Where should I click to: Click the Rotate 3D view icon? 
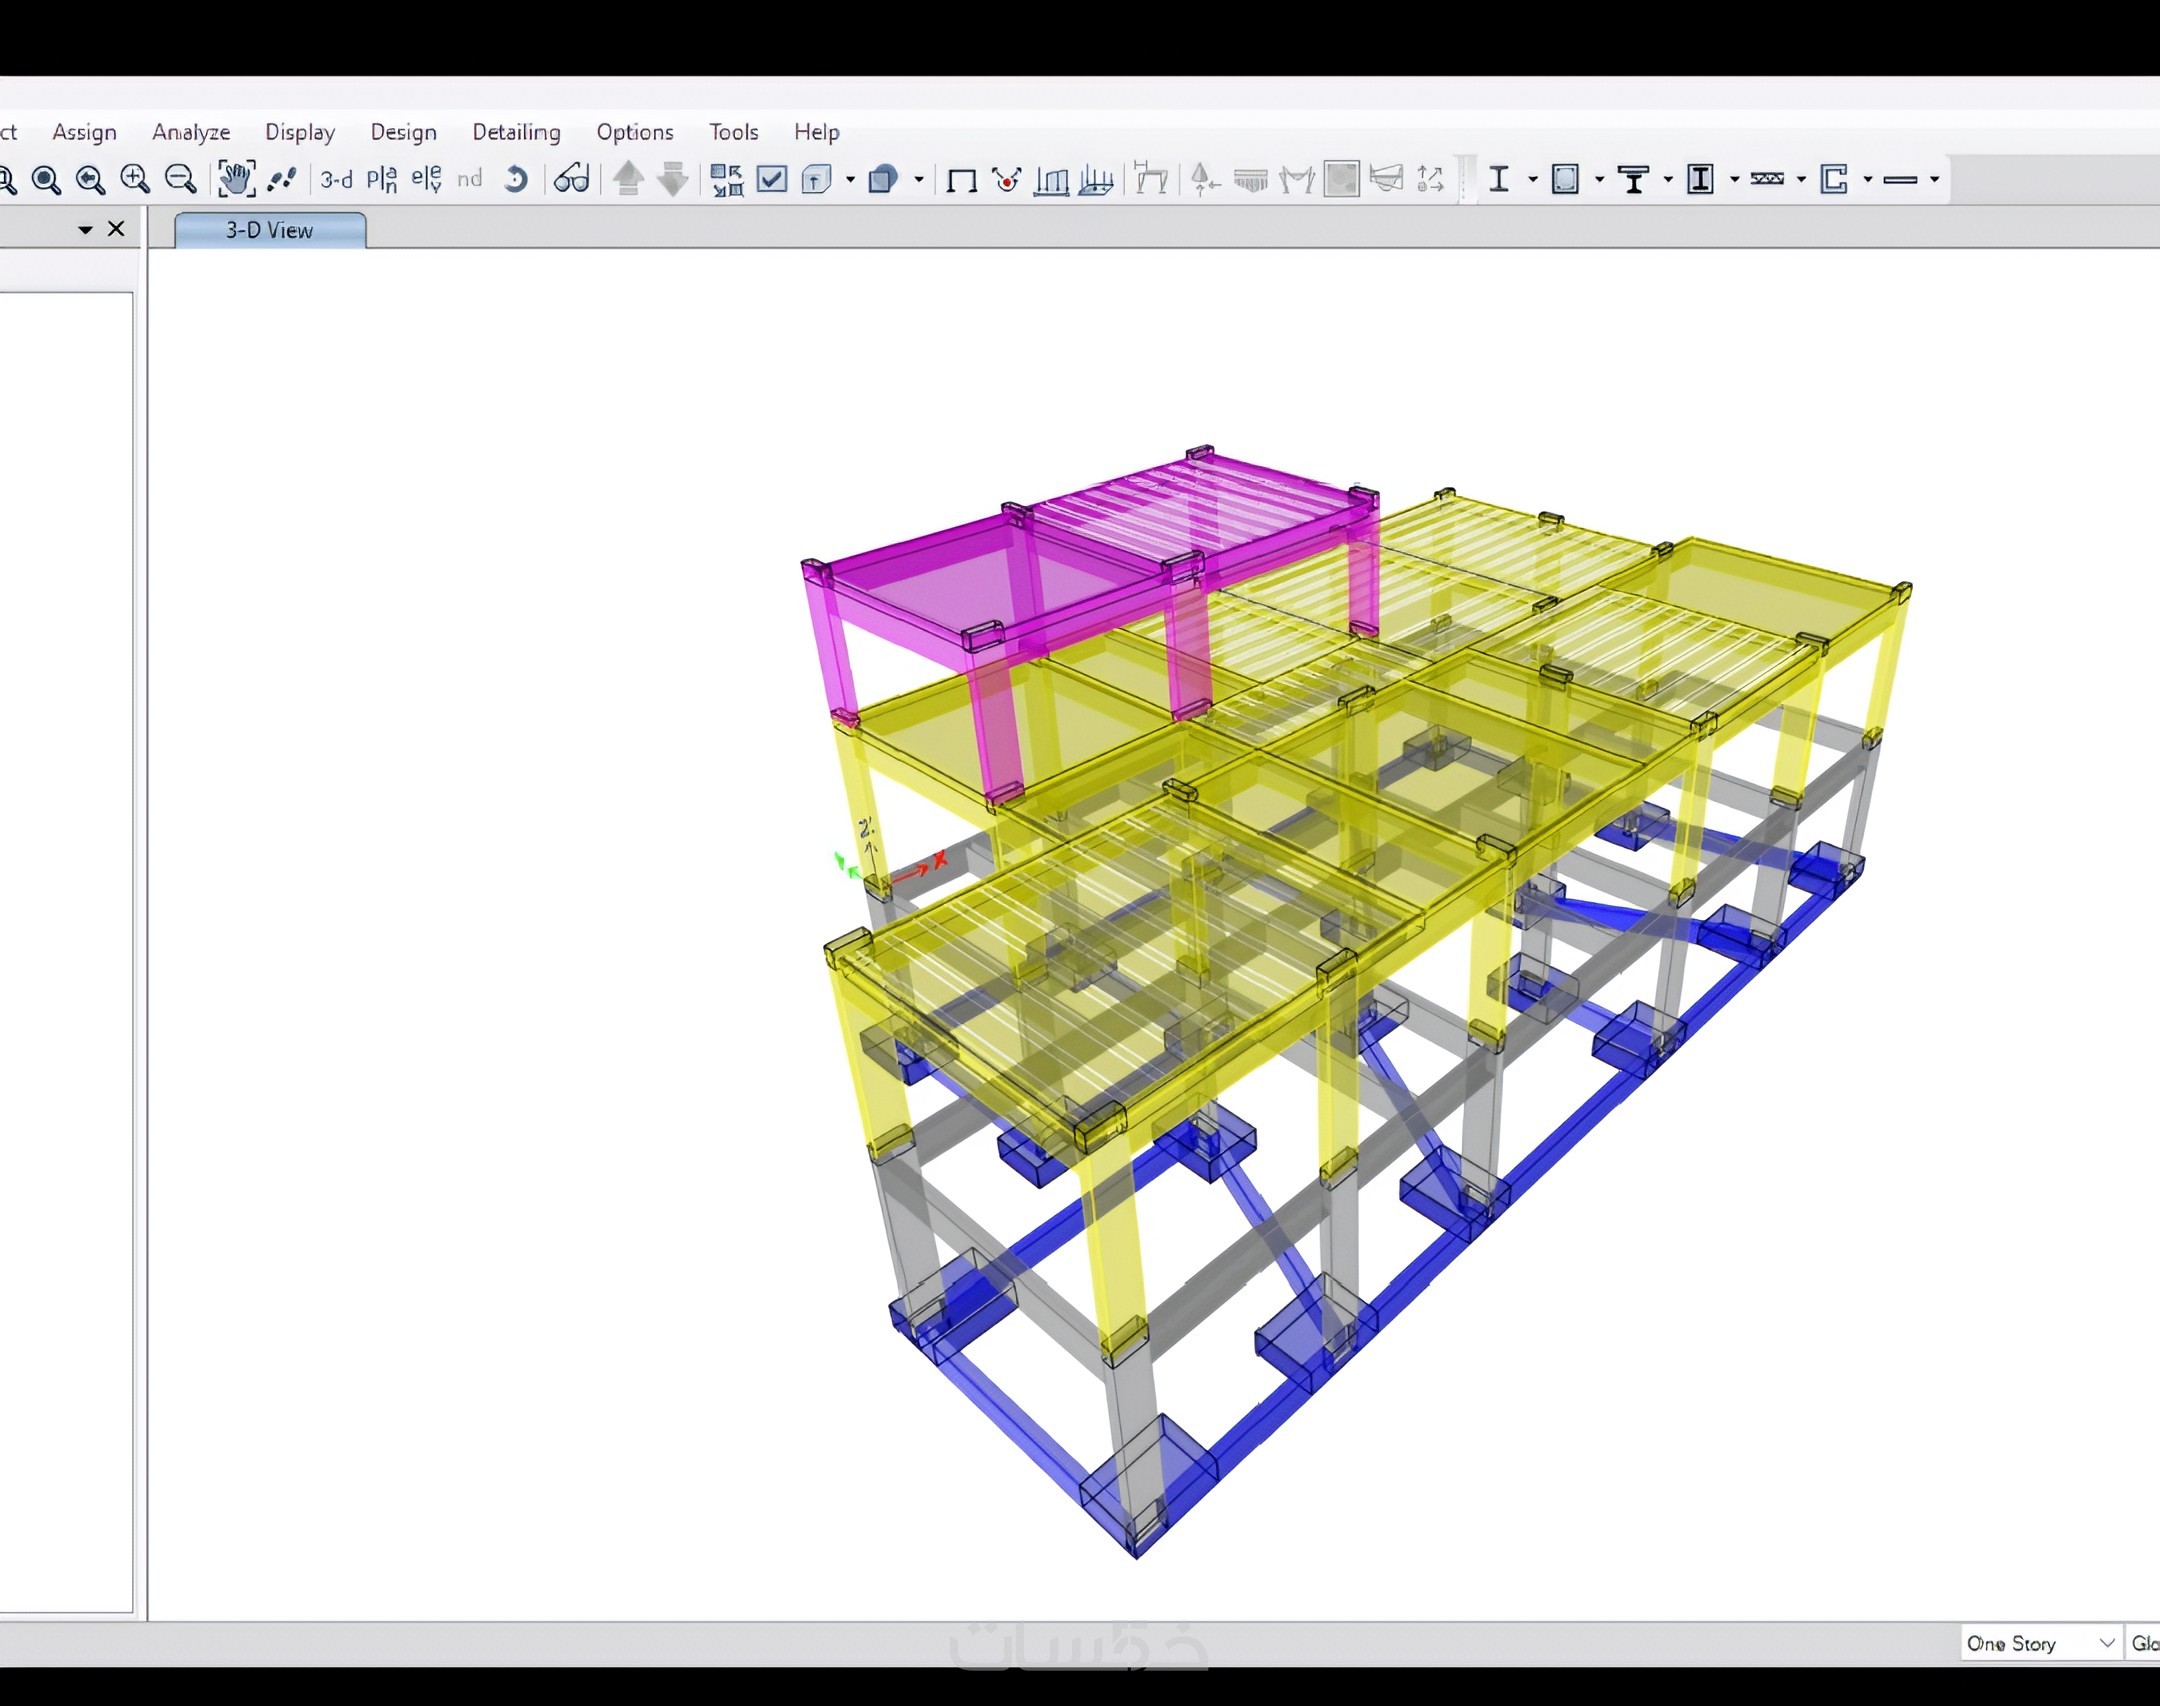point(516,179)
